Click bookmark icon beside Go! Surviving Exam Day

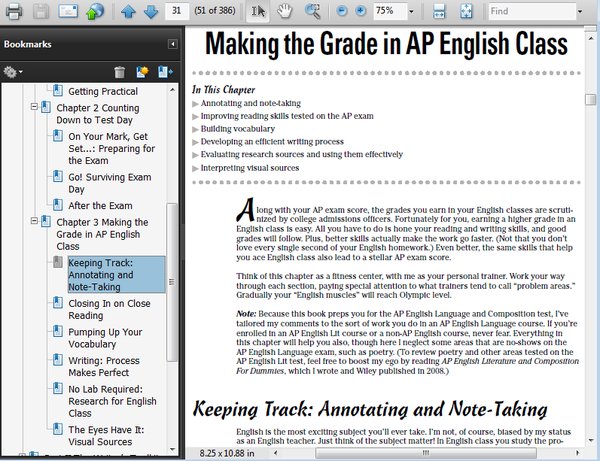click(x=58, y=176)
